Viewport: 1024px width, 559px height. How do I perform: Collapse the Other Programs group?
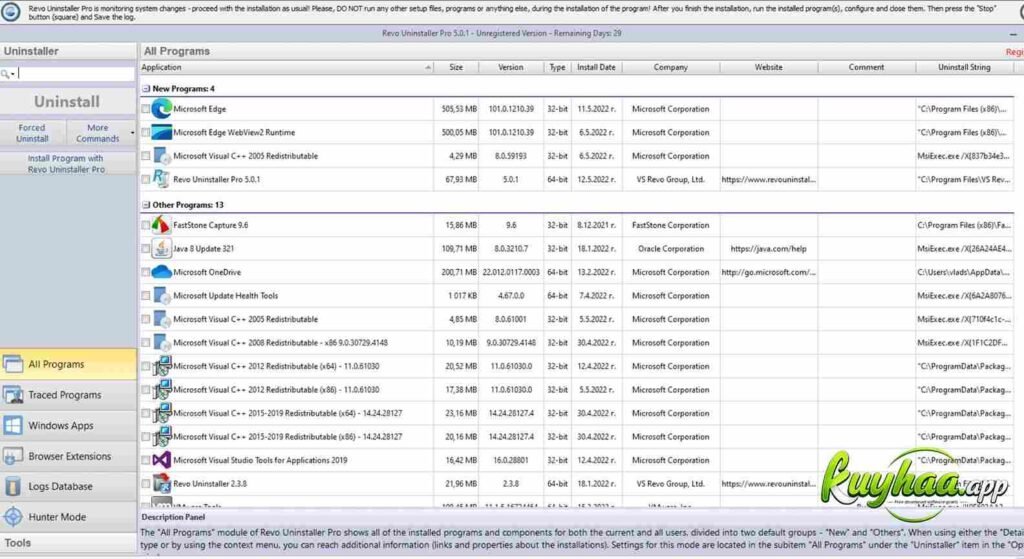point(146,205)
